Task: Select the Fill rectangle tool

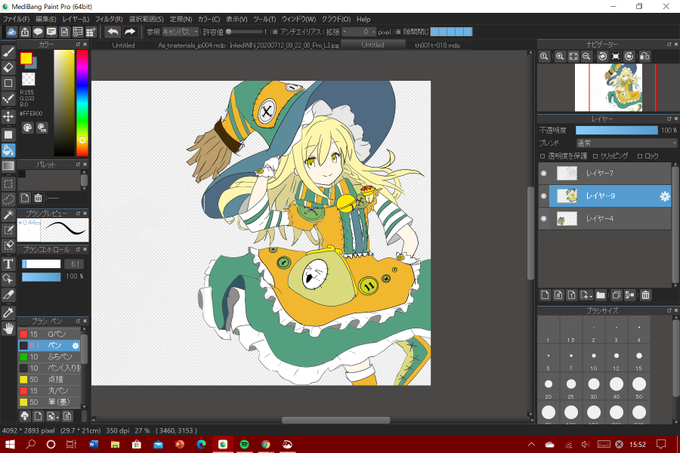Action: pyautogui.click(x=8, y=134)
